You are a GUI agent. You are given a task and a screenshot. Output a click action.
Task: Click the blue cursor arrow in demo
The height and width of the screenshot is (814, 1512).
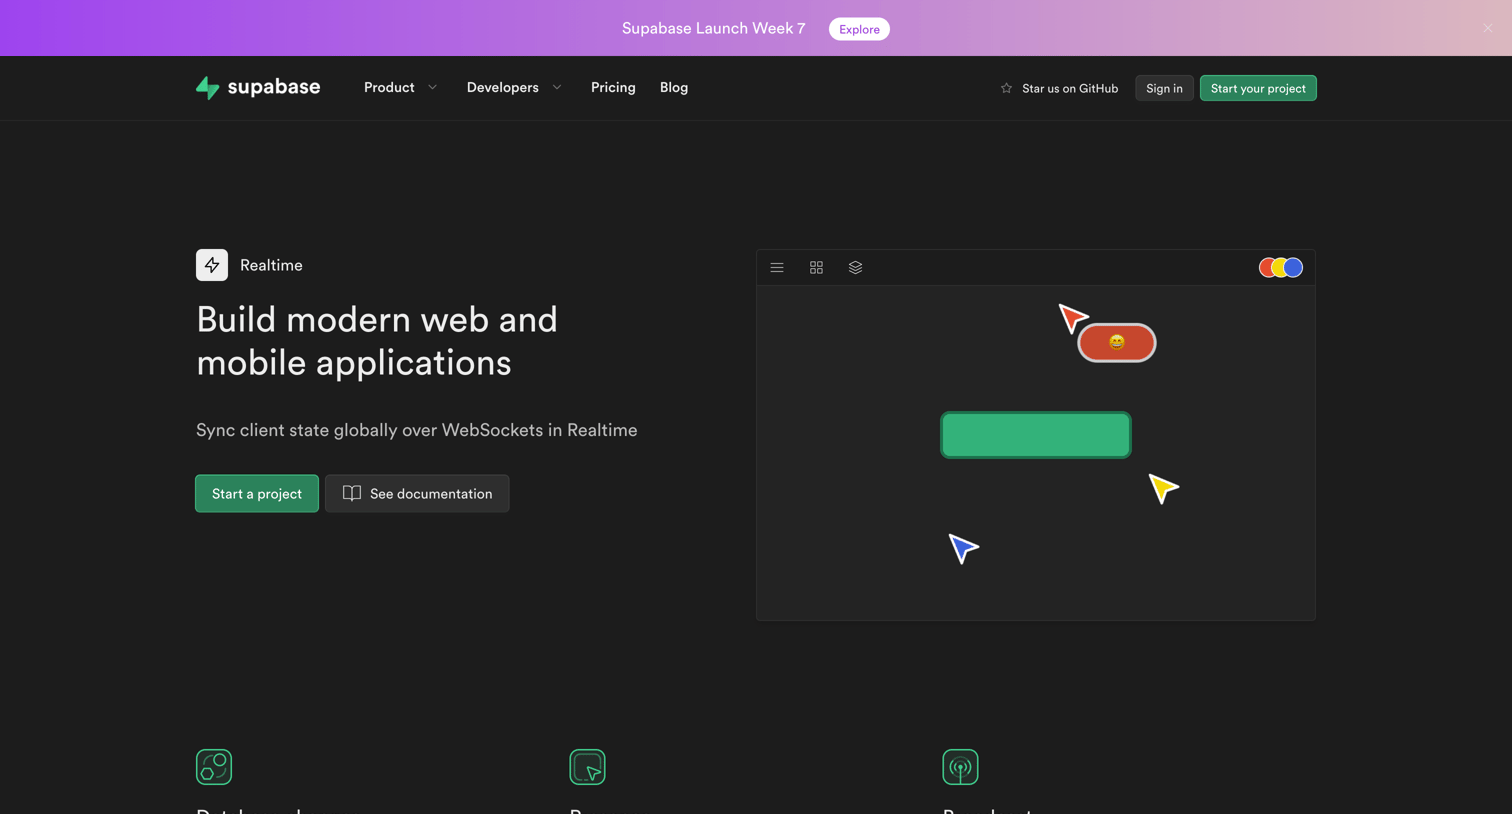[x=963, y=548]
